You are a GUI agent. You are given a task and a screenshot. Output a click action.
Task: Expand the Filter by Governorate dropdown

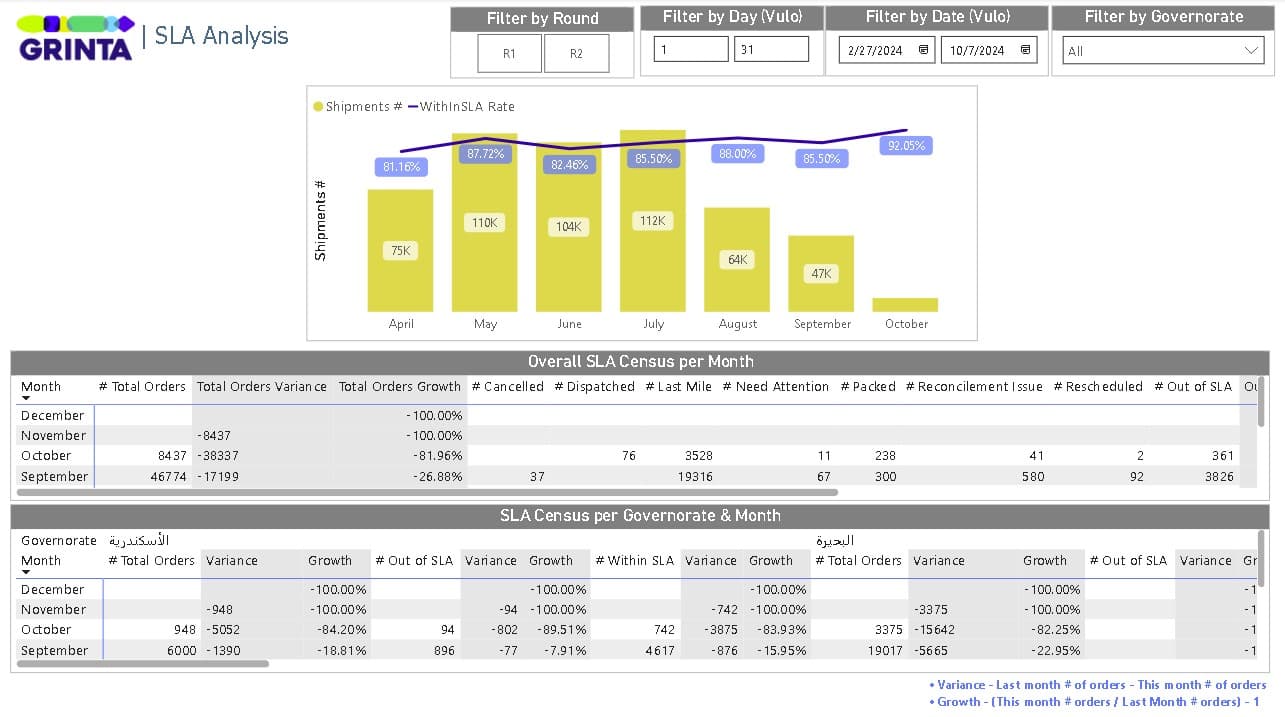(x=1252, y=50)
